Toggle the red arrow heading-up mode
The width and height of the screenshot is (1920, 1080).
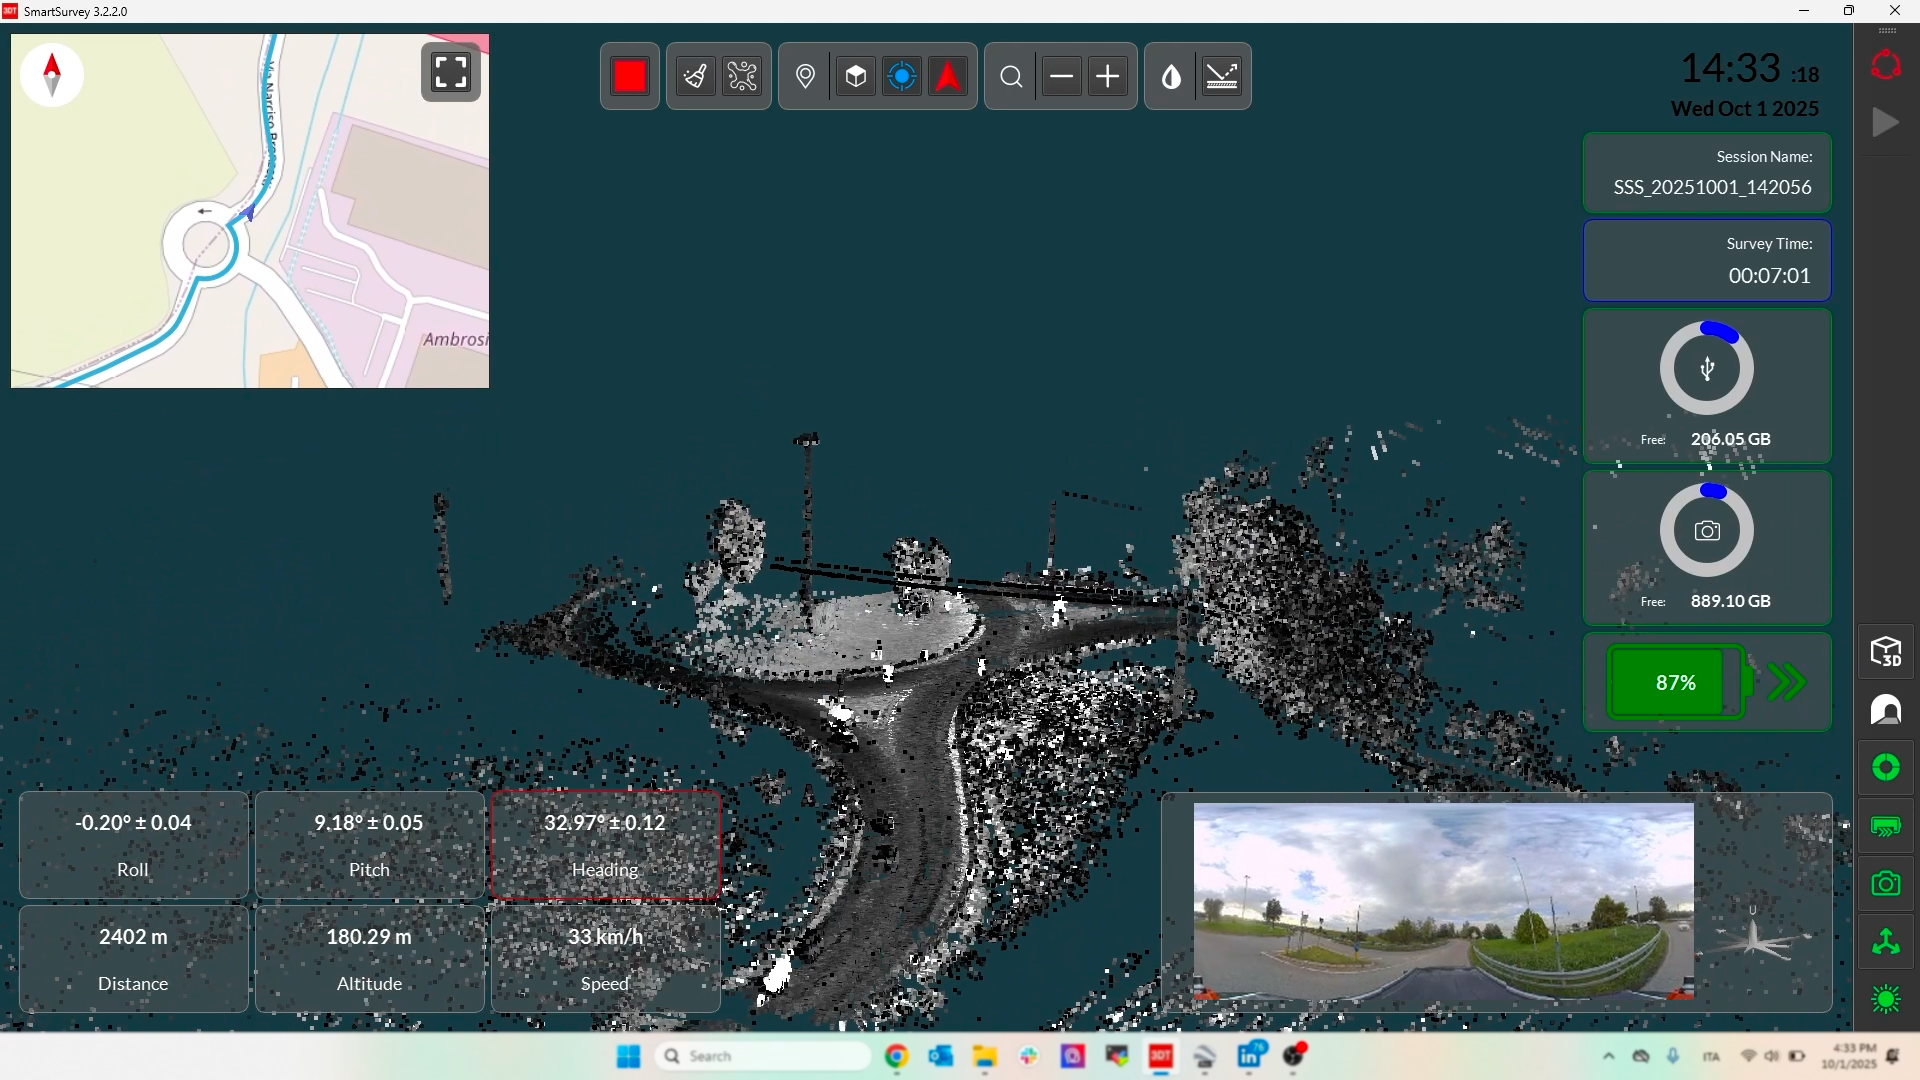click(948, 76)
